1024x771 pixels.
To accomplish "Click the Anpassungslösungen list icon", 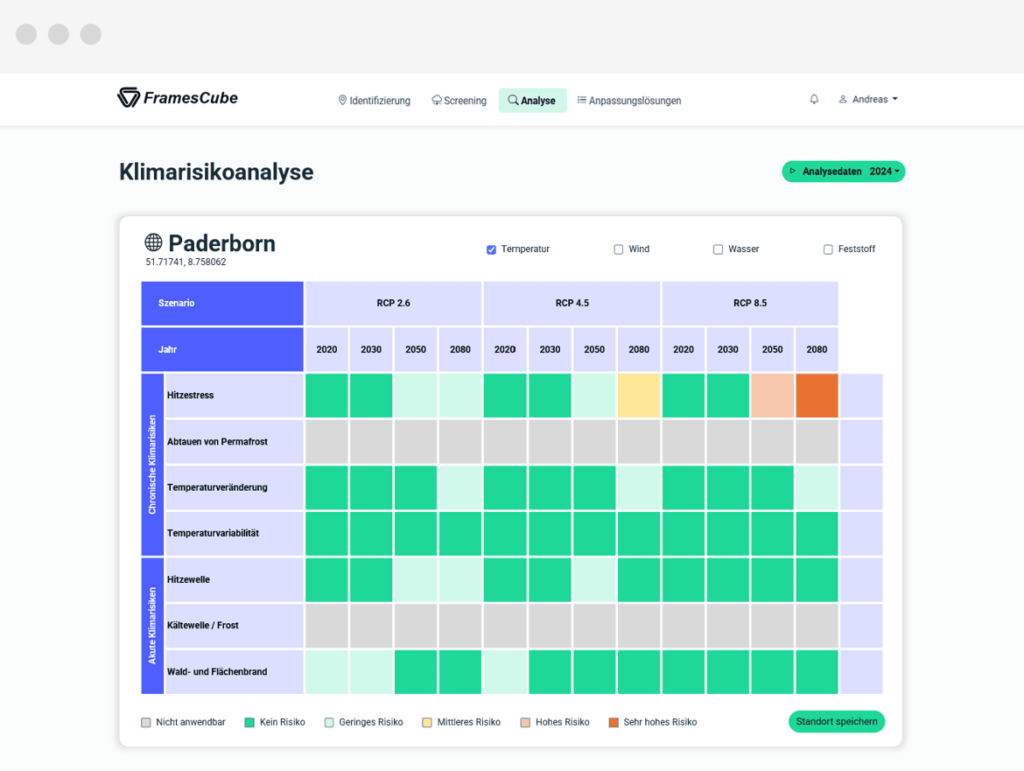I will pyautogui.click(x=581, y=100).
